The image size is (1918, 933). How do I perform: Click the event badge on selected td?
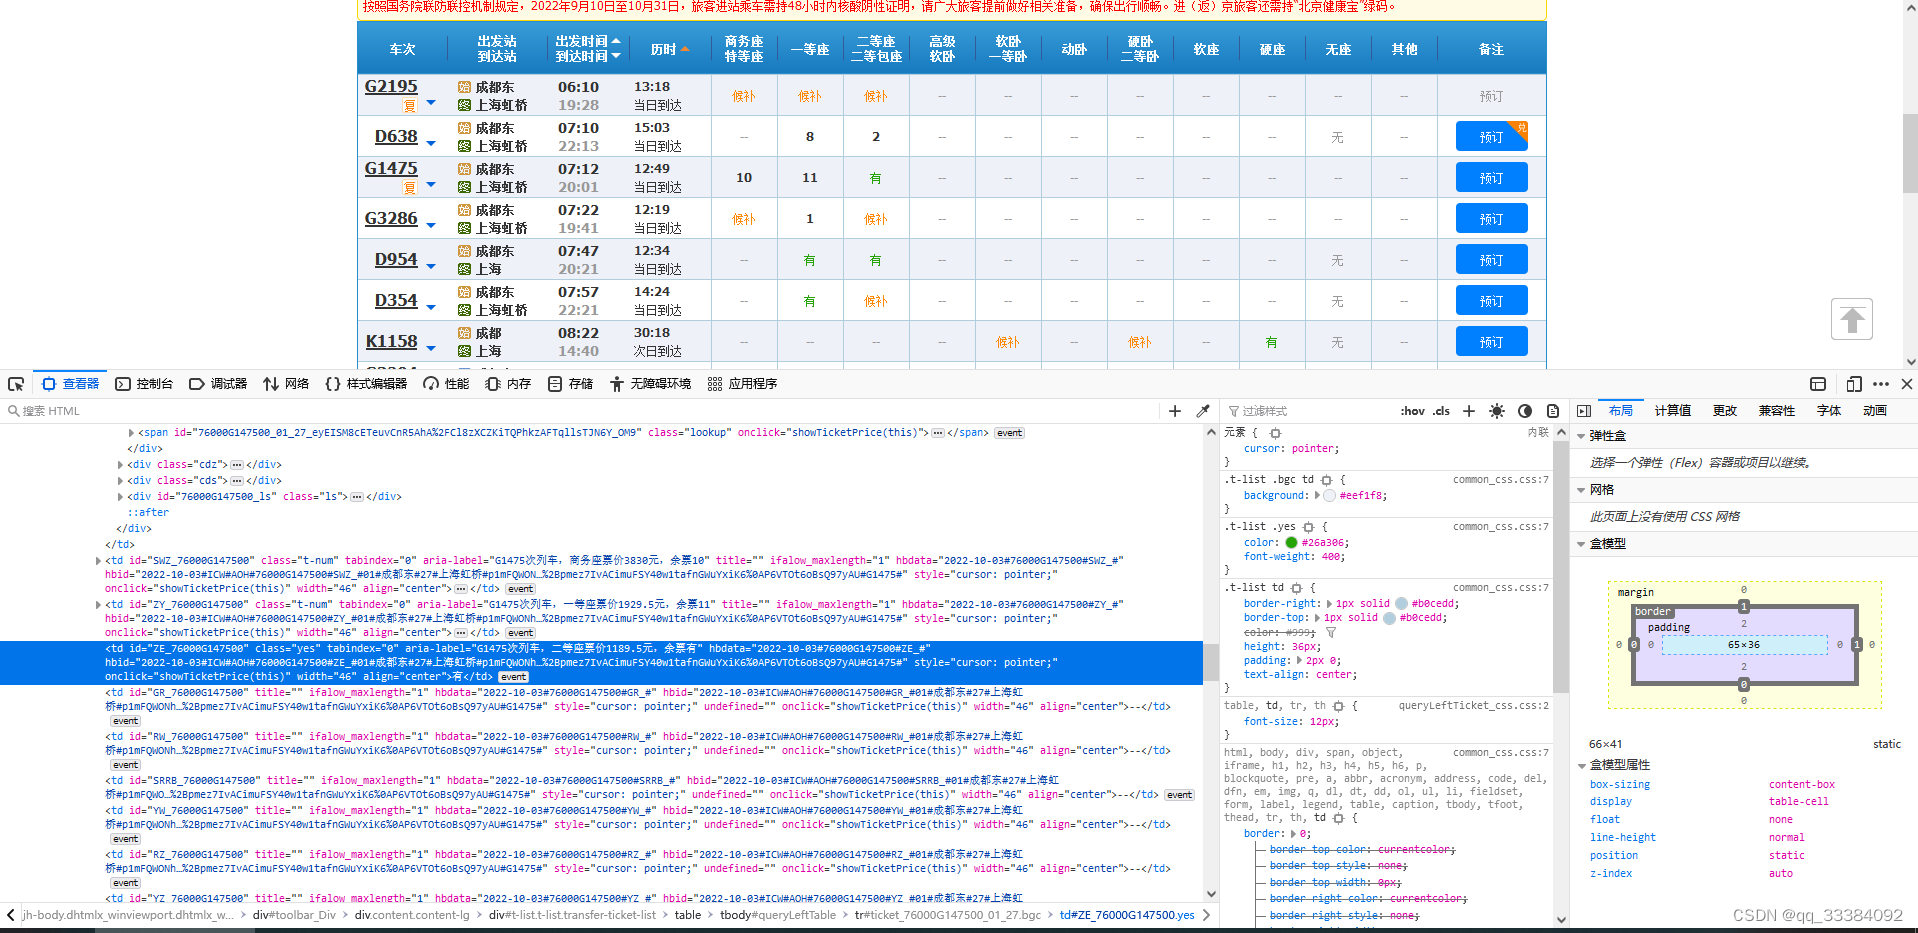pyautogui.click(x=513, y=677)
